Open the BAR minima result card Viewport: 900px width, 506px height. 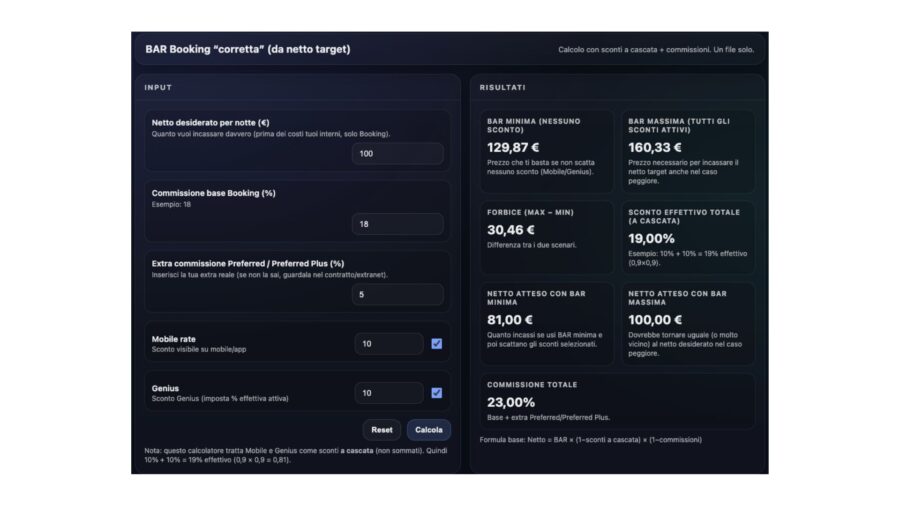point(546,151)
